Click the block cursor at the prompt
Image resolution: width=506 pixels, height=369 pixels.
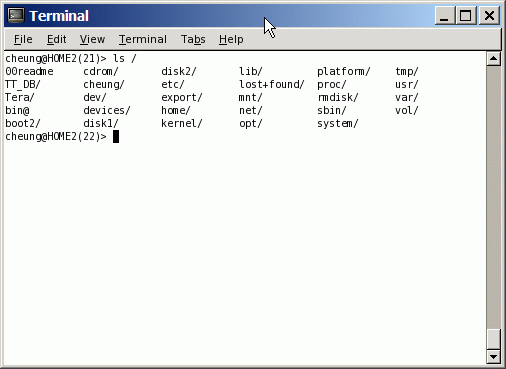coord(116,137)
